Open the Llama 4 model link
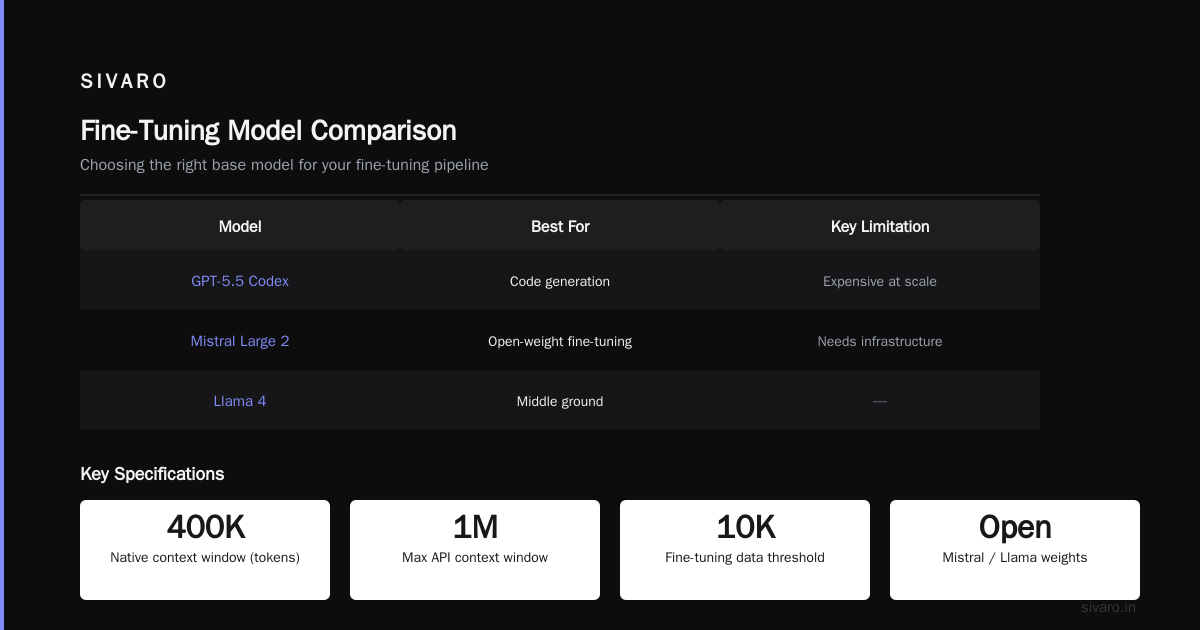Screen dimensions: 1200x630 tap(240, 401)
